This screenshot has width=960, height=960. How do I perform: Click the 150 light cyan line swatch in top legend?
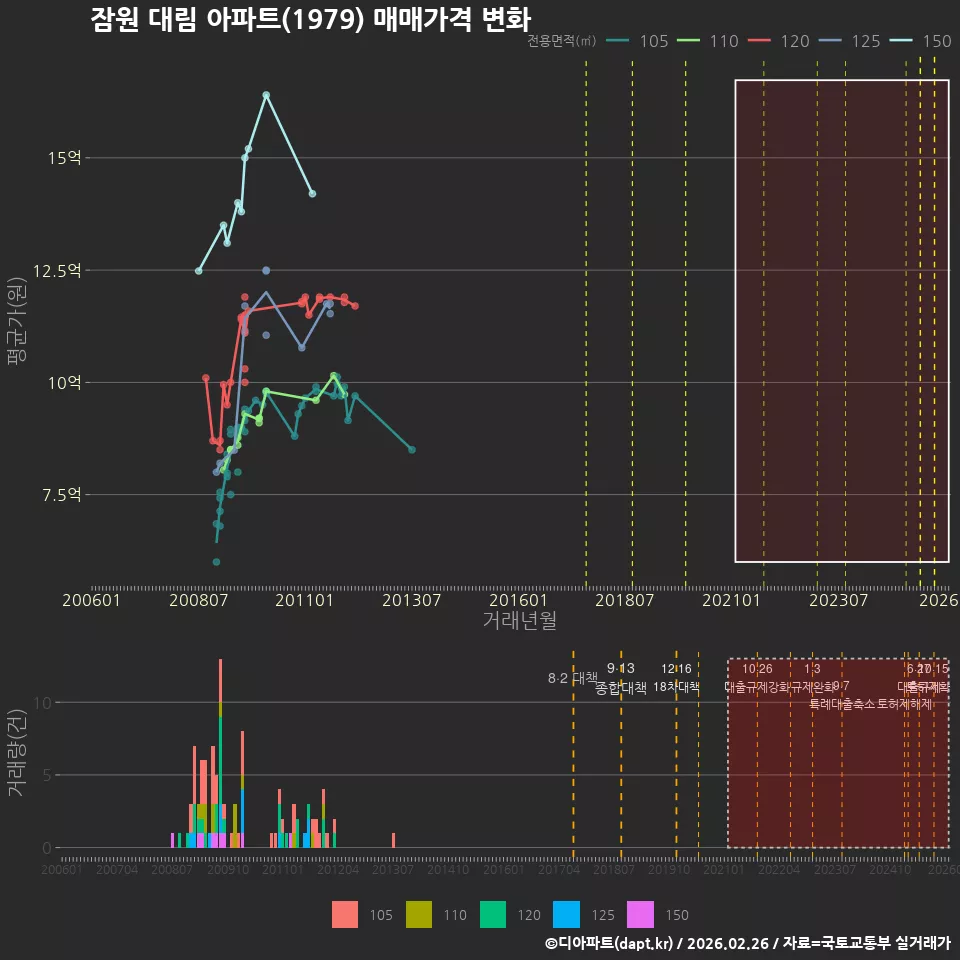pos(901,41)
